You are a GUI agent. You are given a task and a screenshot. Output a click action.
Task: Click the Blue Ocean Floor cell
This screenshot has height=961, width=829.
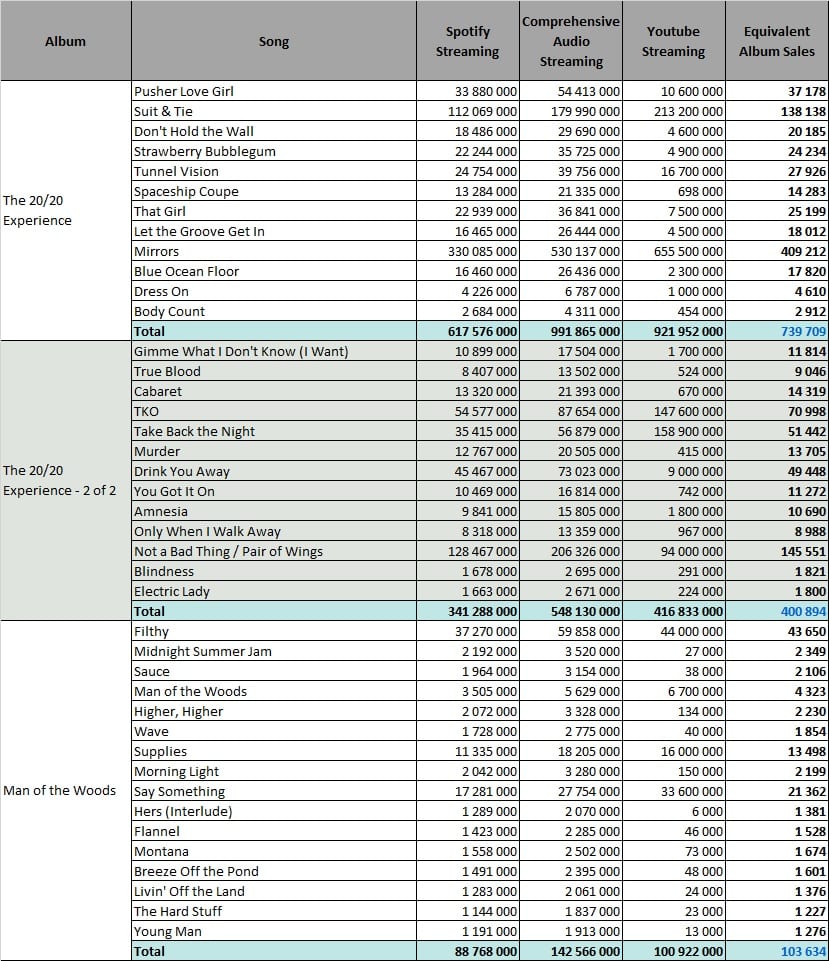tap(274, 272)
